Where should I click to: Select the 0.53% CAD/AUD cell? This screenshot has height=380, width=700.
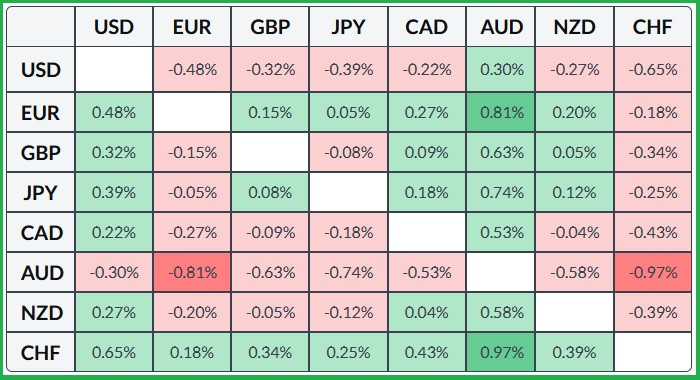500,233
